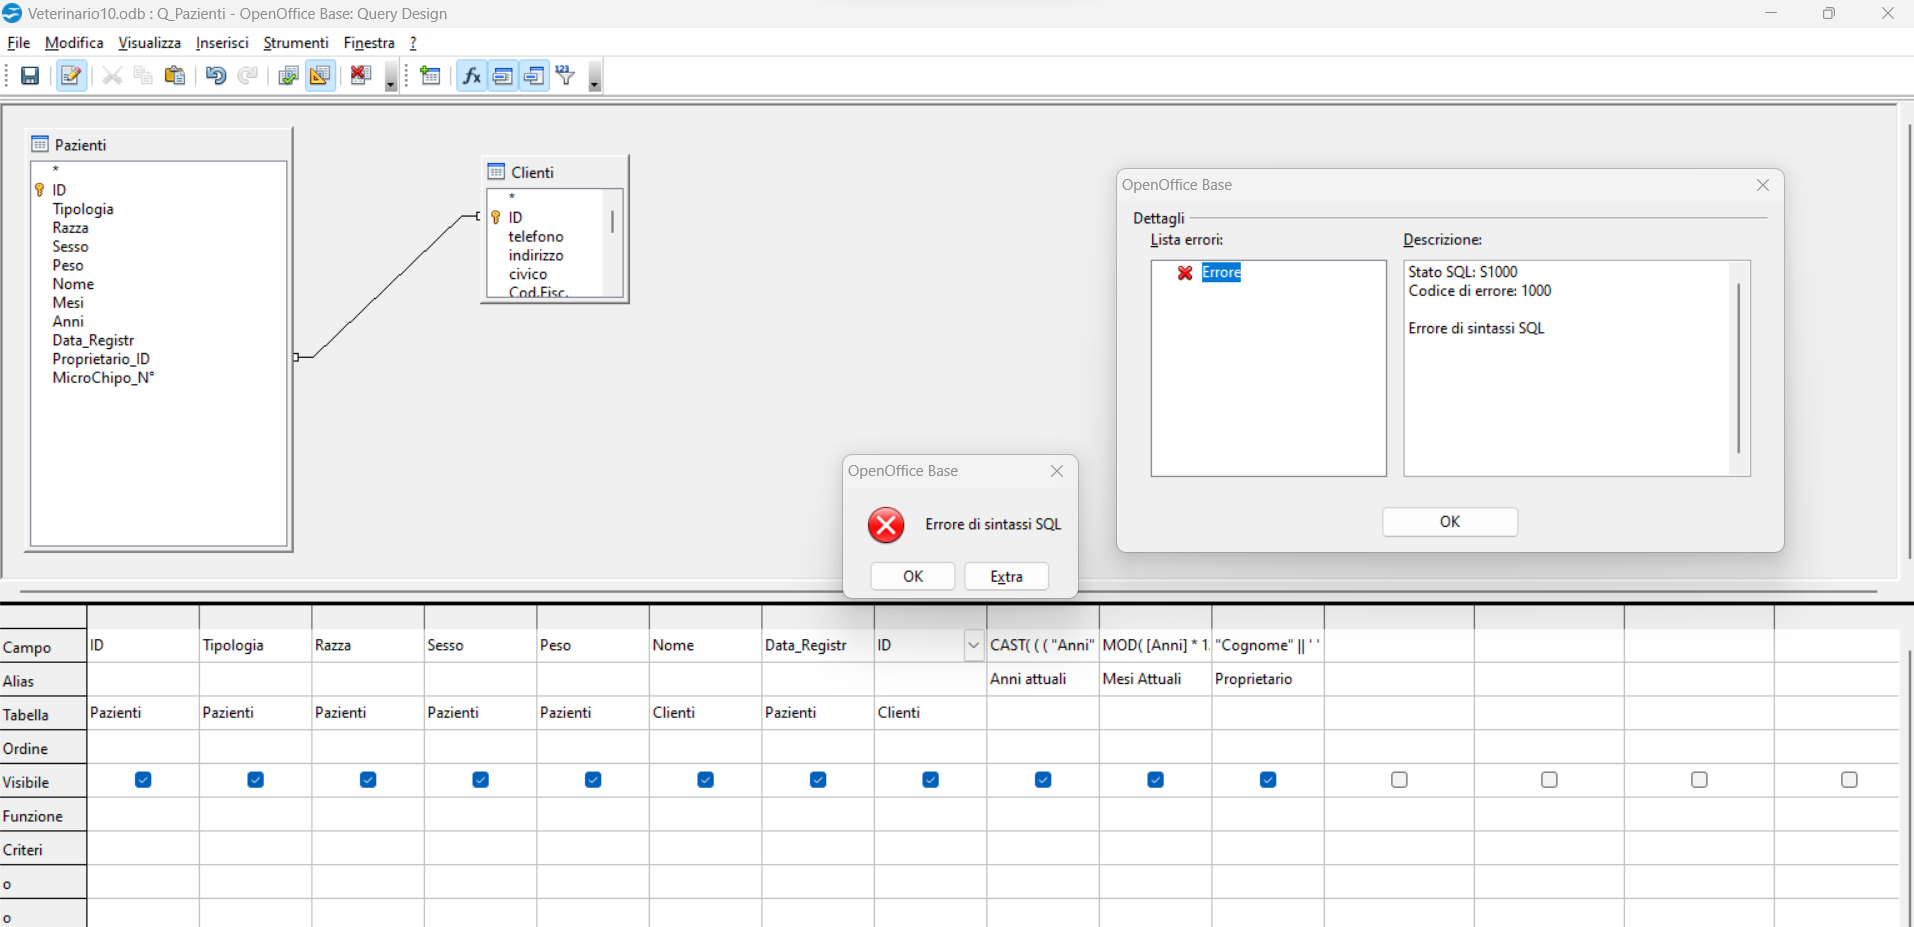Click the Clienti field list scrollbar
Image resolution: width=1914 pixels, height=927 pixels.
point(613,222)
